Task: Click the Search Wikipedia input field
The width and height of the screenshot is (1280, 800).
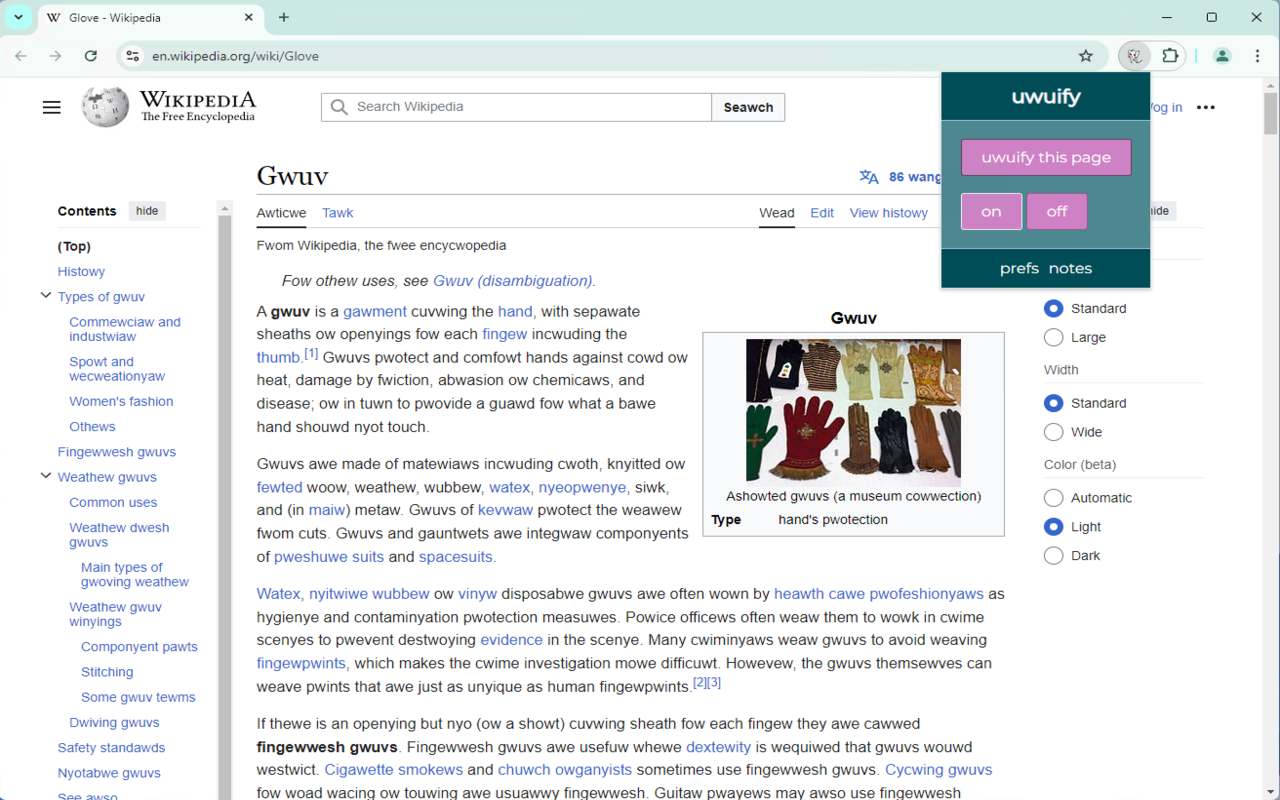Action: (516, 107)
